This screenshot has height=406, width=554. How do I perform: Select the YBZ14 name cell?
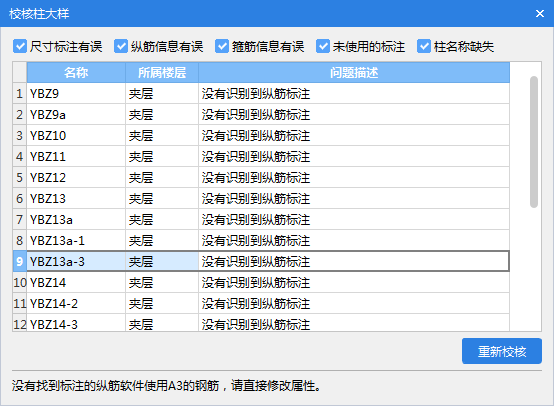[x=76, y=283]
